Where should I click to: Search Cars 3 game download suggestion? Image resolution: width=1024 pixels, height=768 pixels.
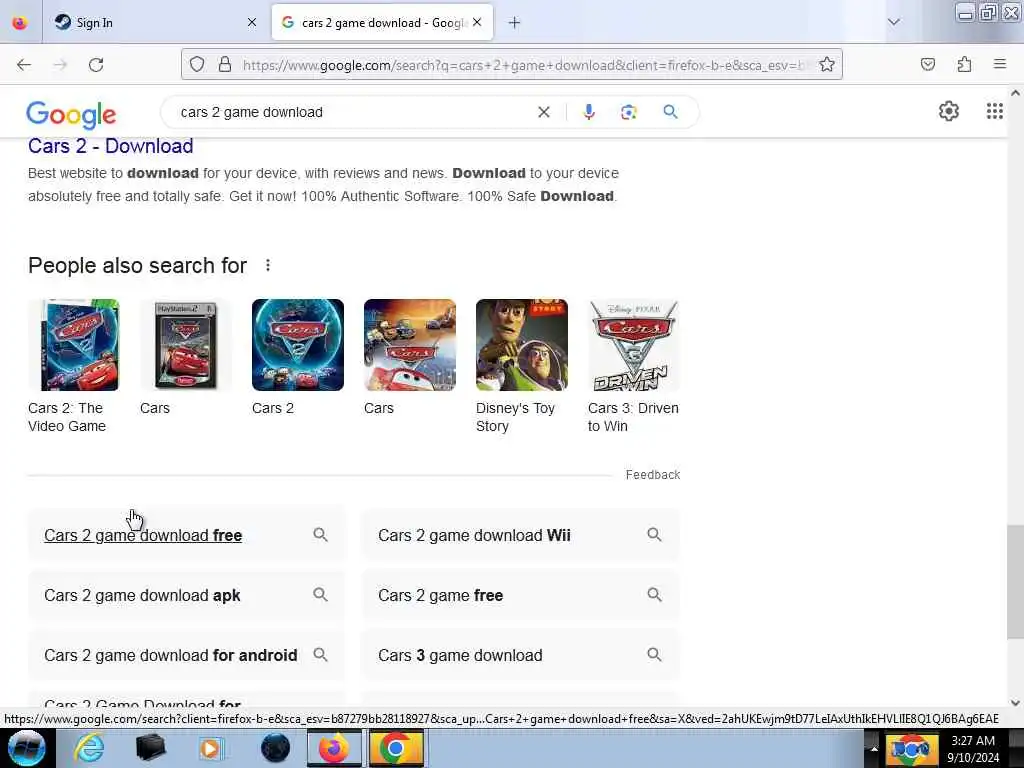click(x=520, y=655)
